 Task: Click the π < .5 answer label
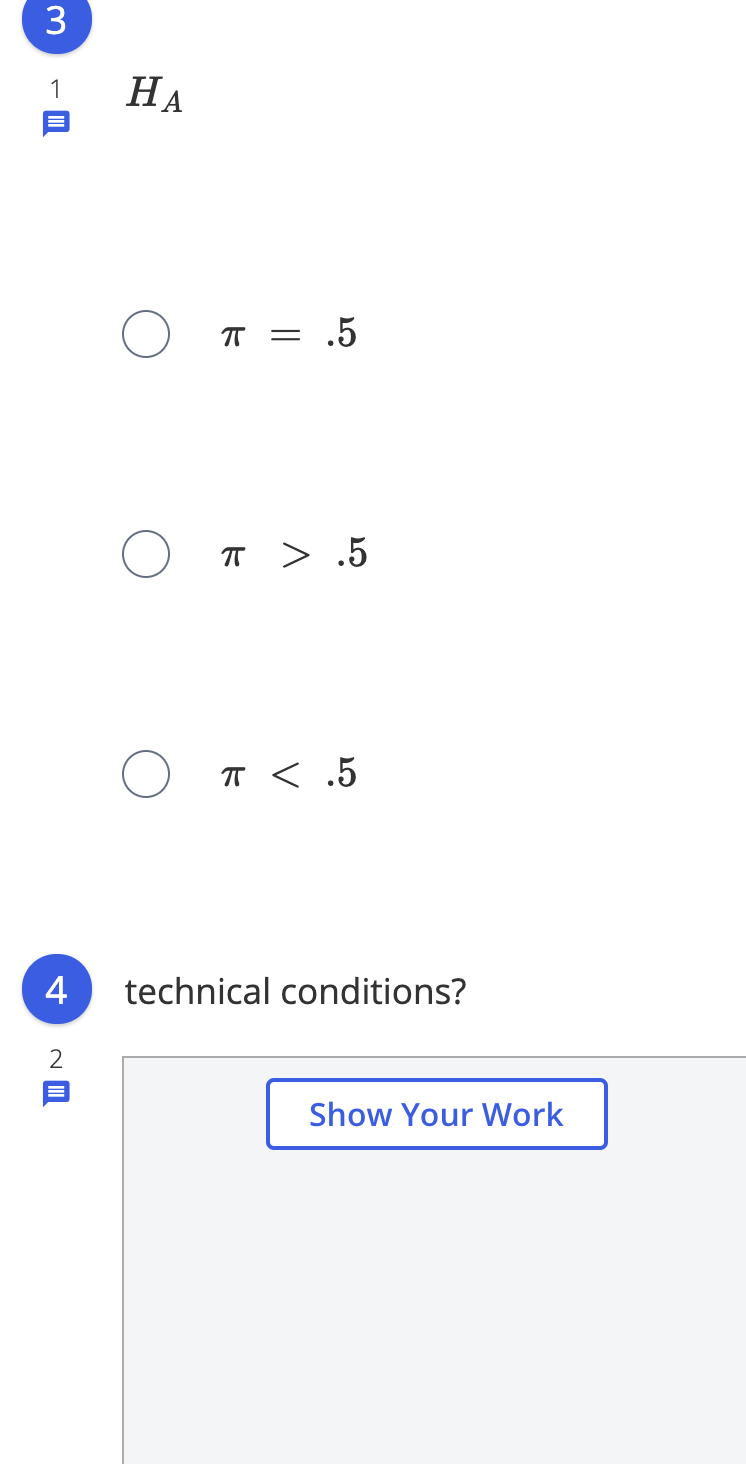coord(290,774)
